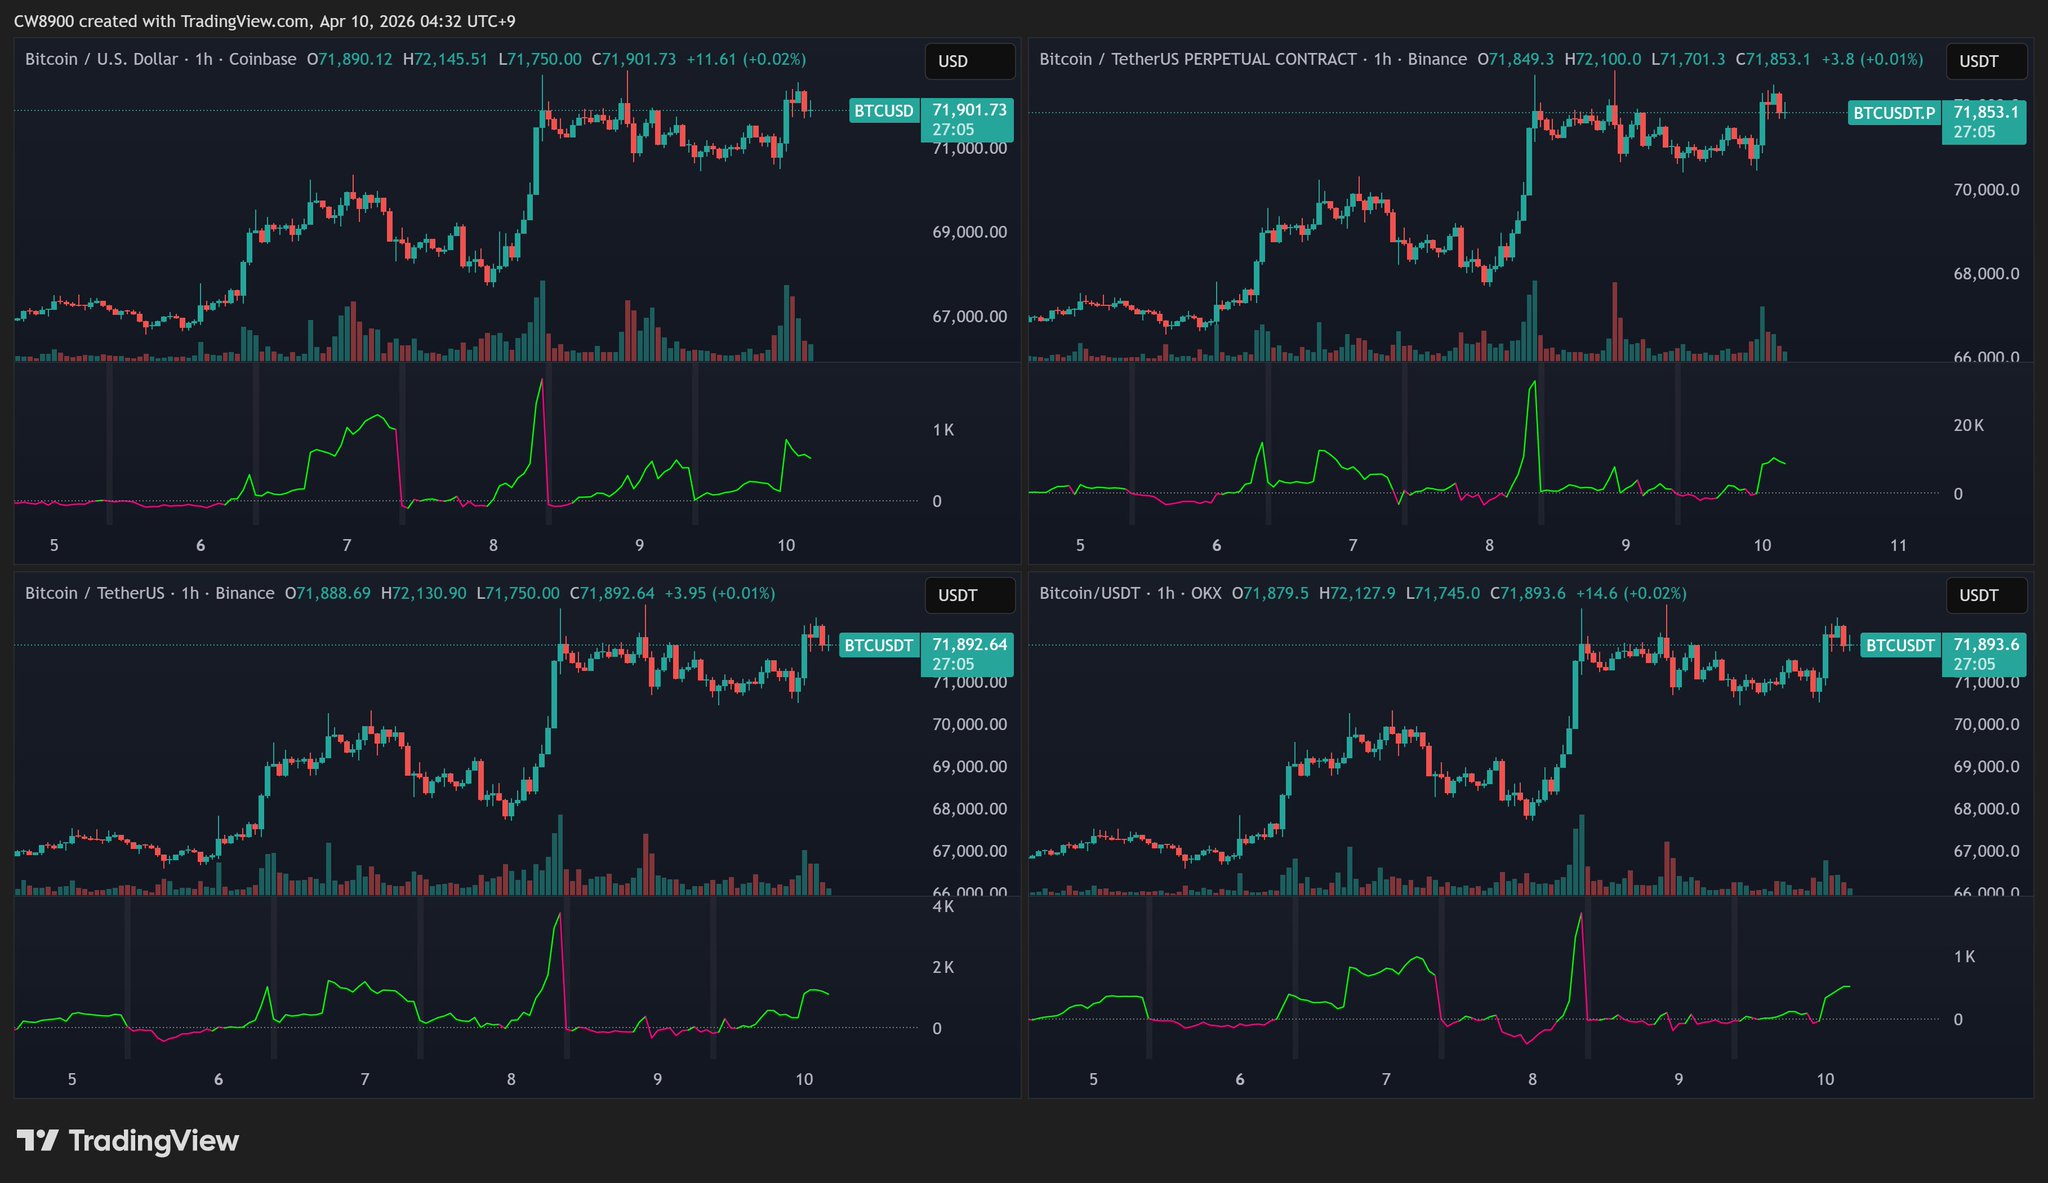Open USDT currency selector on Binance spot chart
The height and width of the screenshot is (1183, 2048).
969,595
